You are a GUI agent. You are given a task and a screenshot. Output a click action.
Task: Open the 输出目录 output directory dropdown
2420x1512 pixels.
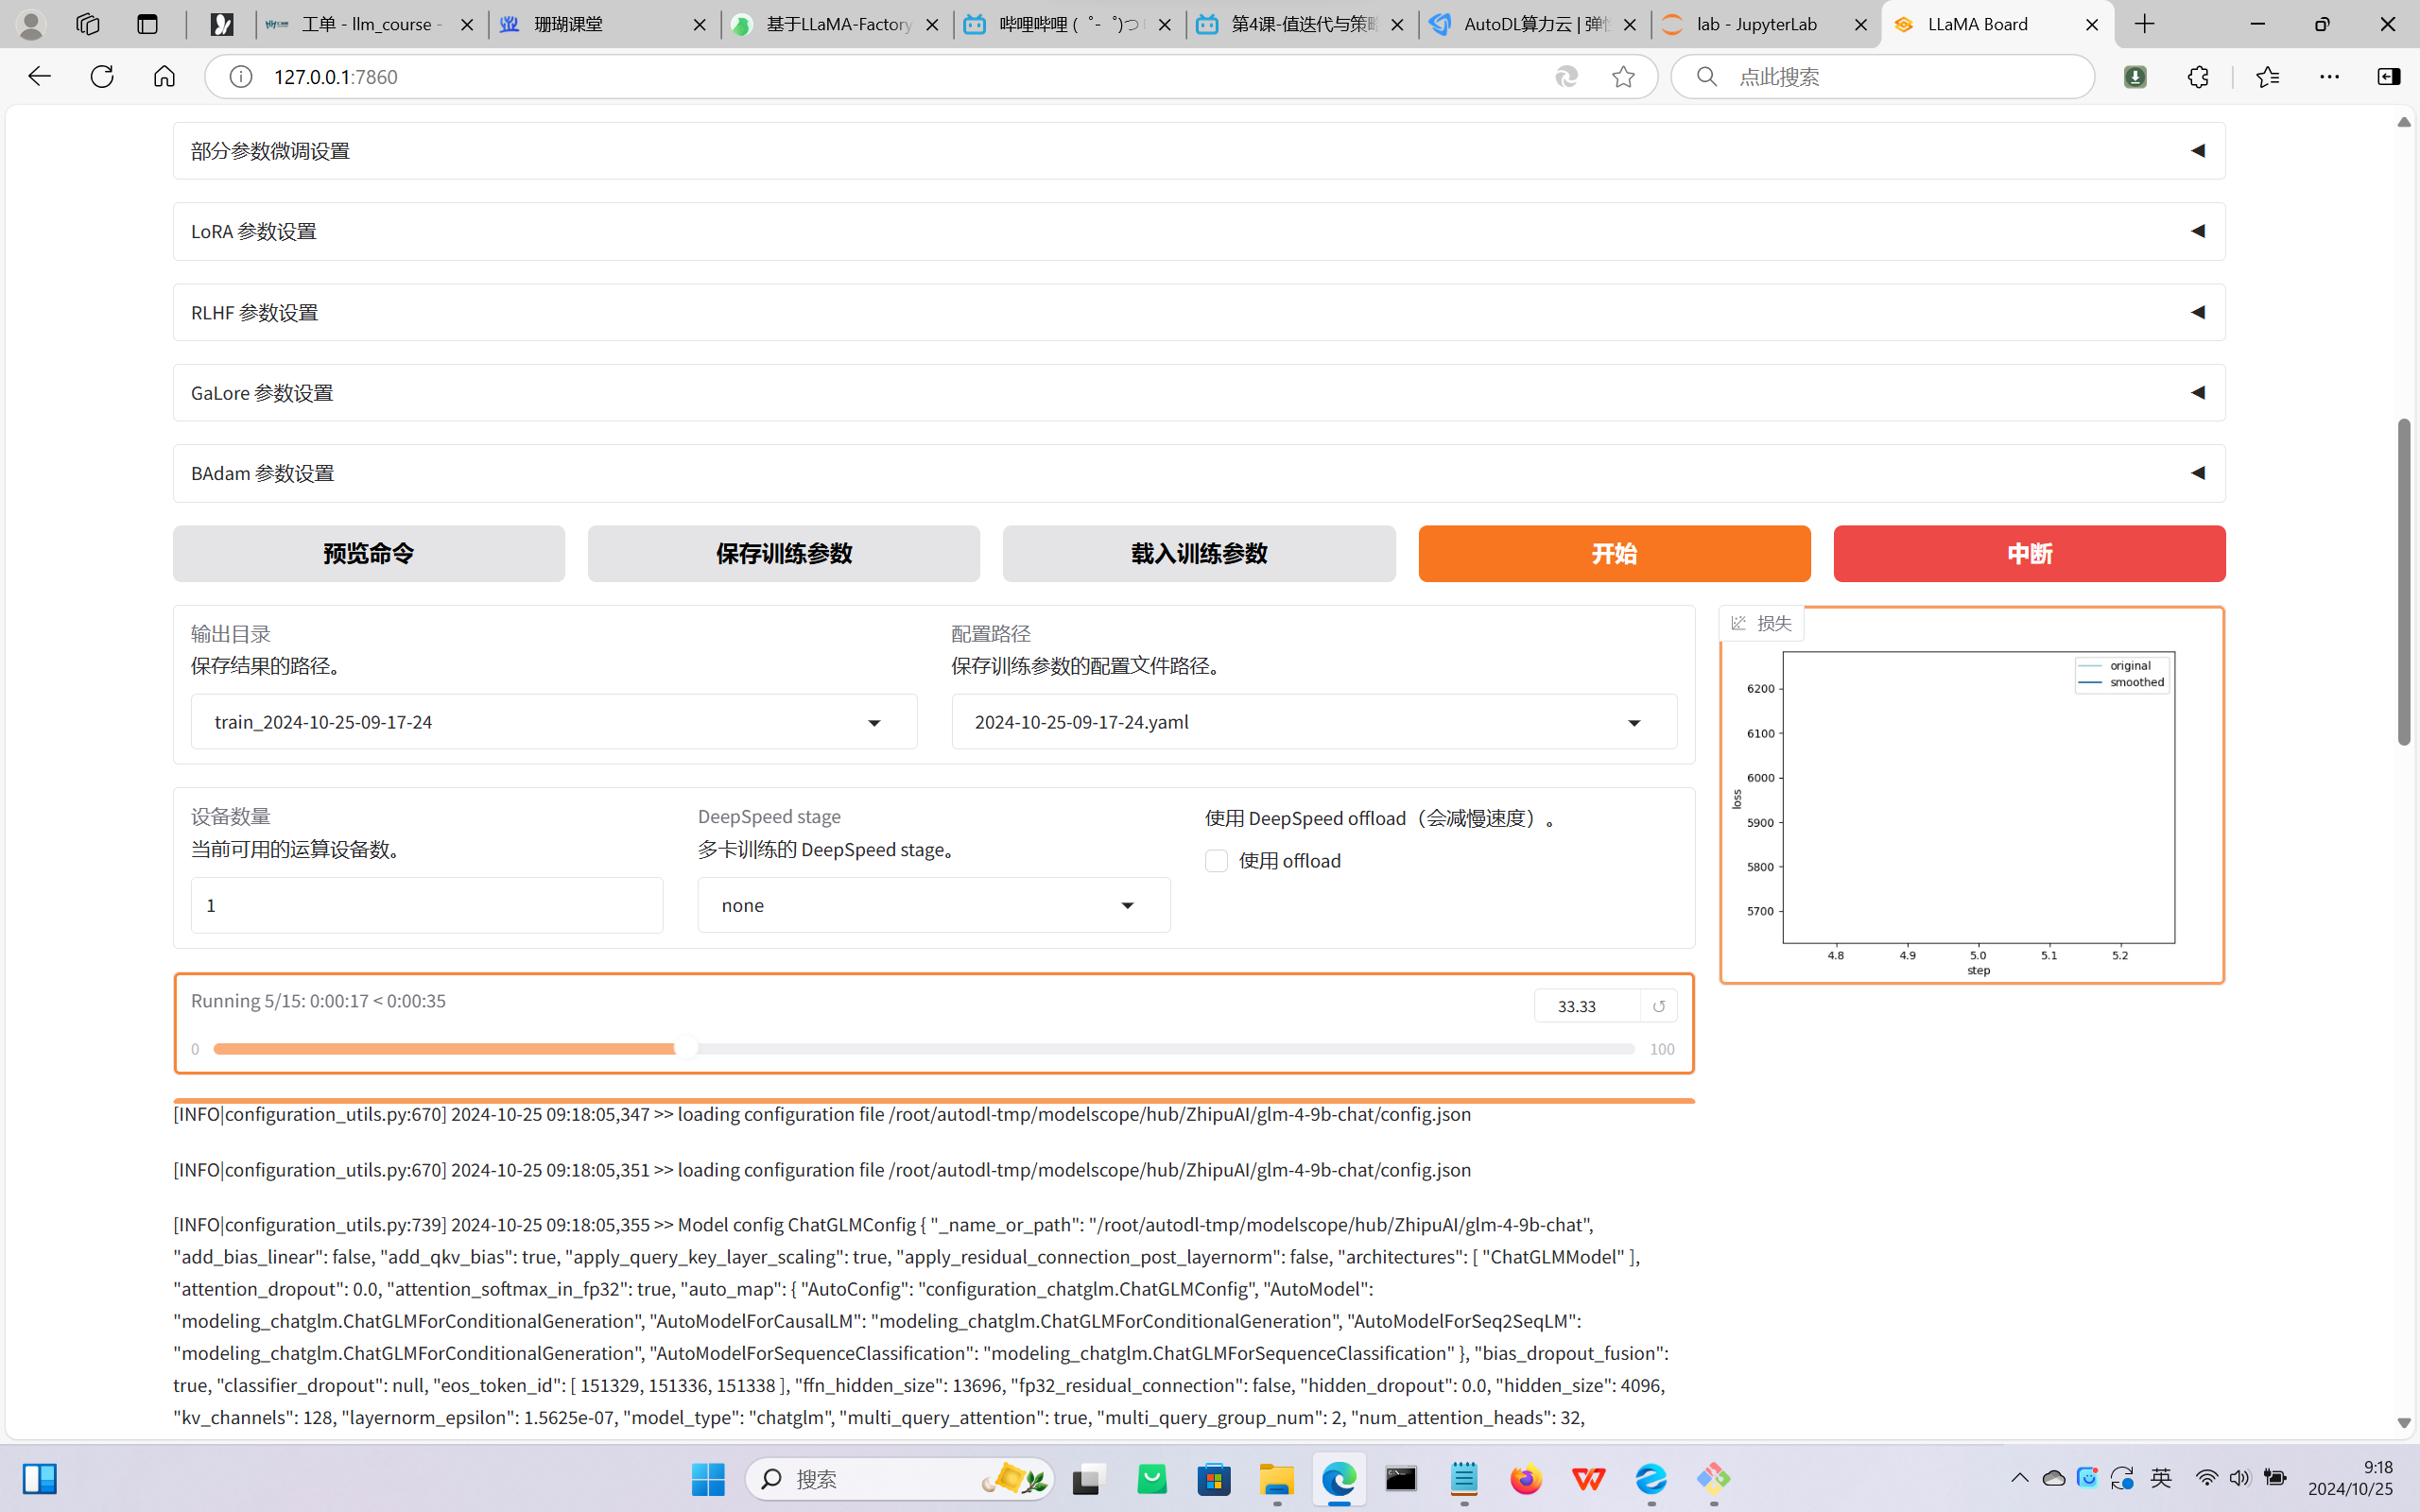pyautogui.click(x=553, y=722)
